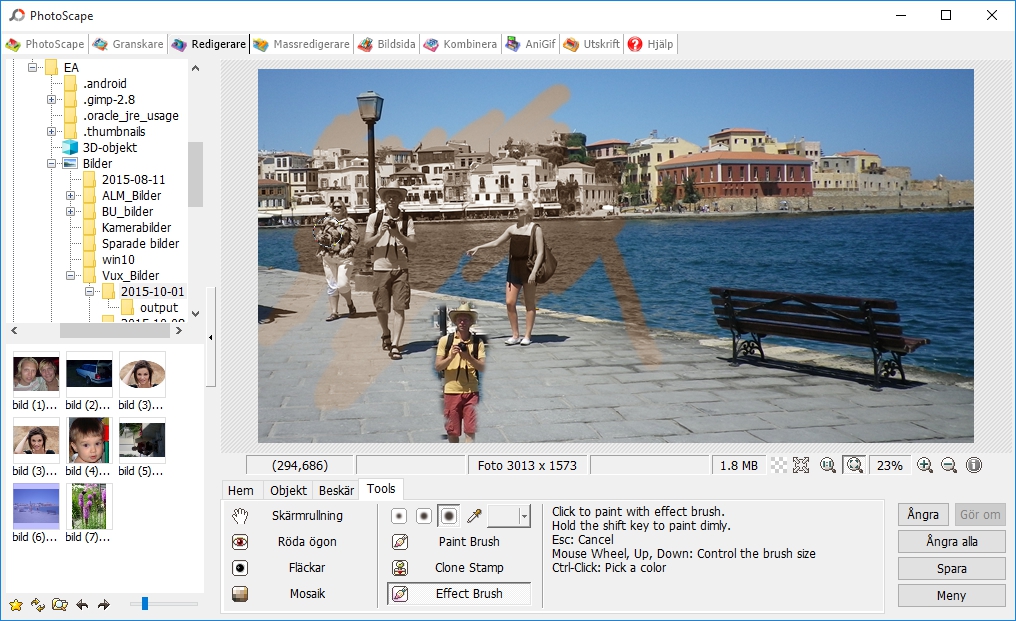Expand the .thumbnails folder node
The height and width of the screenshot is (621, 1016).
[x=51, y=132]
